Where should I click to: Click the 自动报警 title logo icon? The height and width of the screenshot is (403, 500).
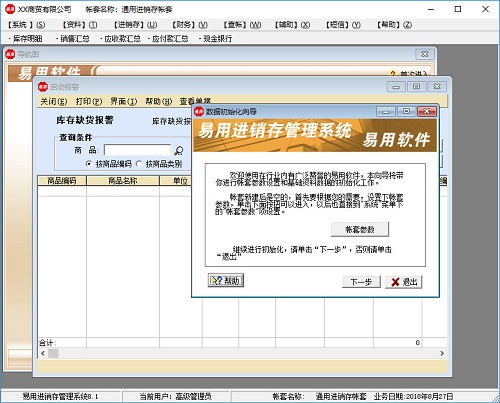click(43, 87)
